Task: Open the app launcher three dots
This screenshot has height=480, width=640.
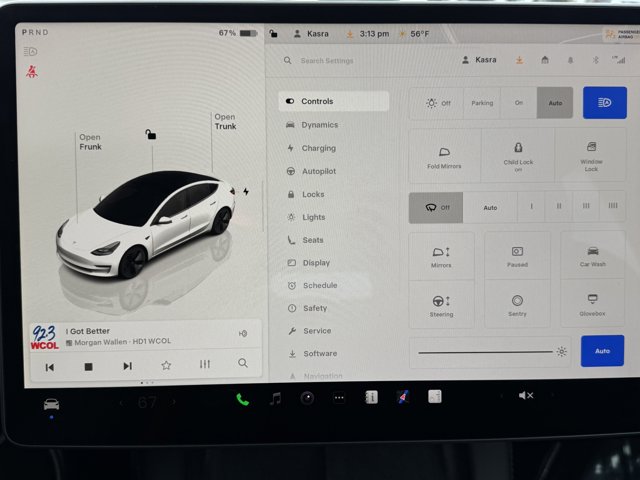Action: [339, 398]
